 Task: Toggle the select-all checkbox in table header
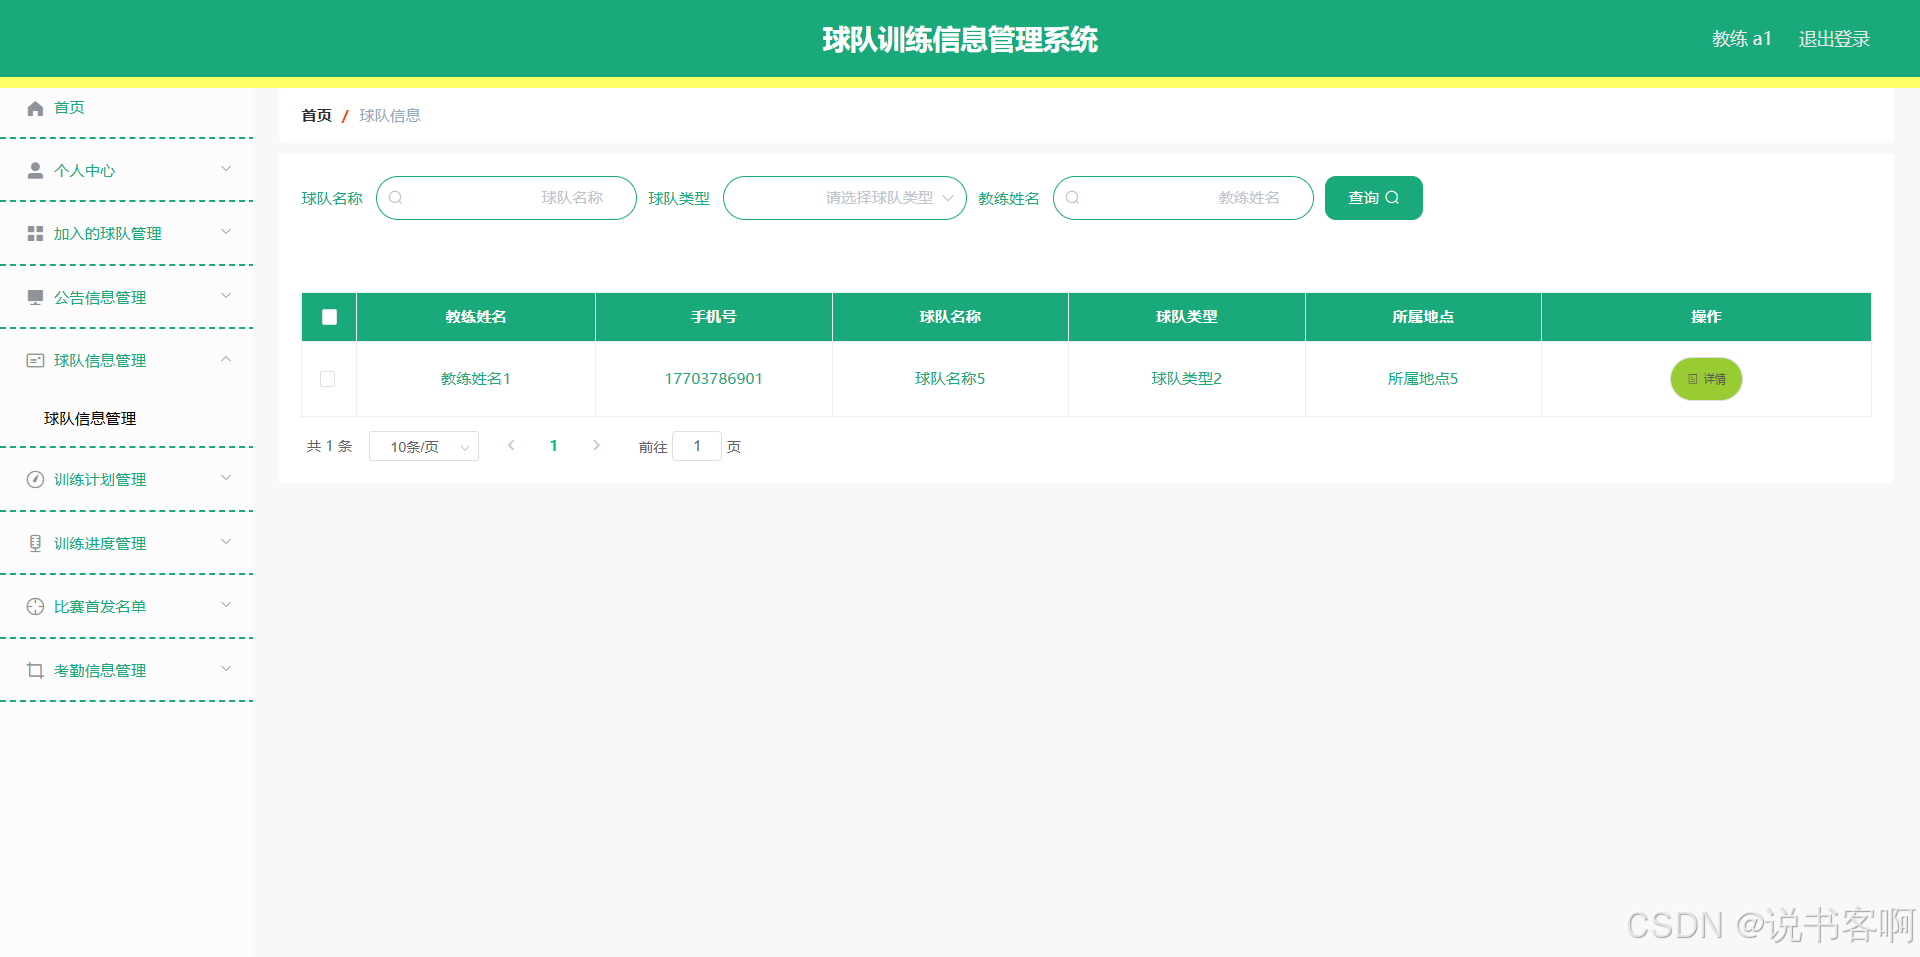pyautogui.click(x=329, y=317)
